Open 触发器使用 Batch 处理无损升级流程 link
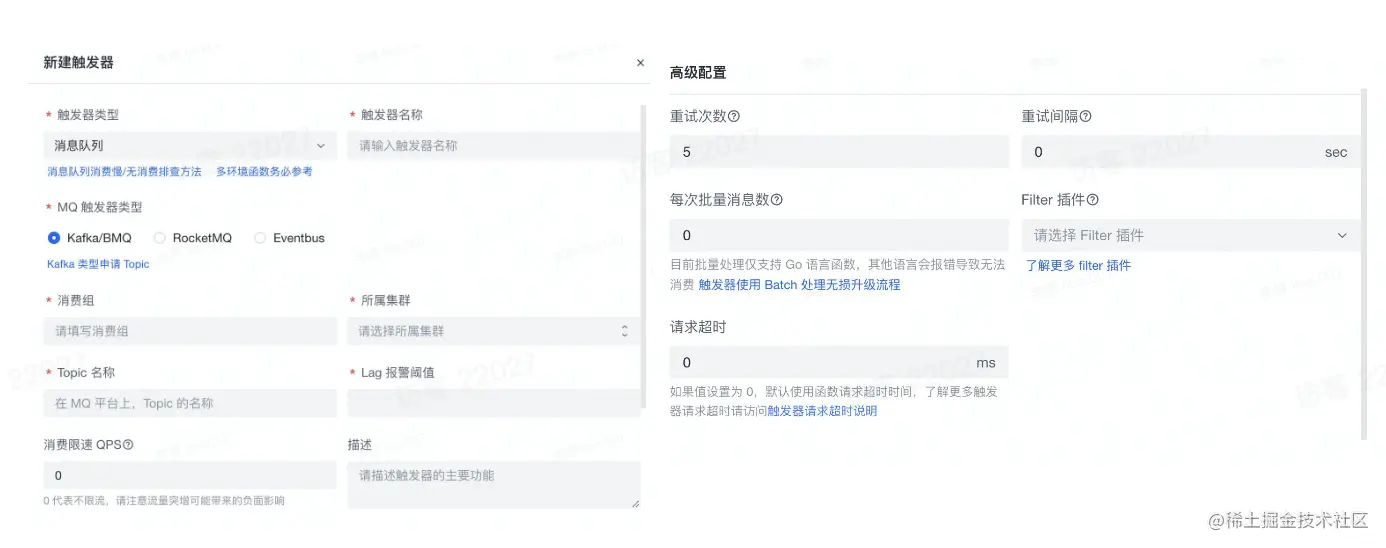1386x548 pixels. click(x=799, y=285)
